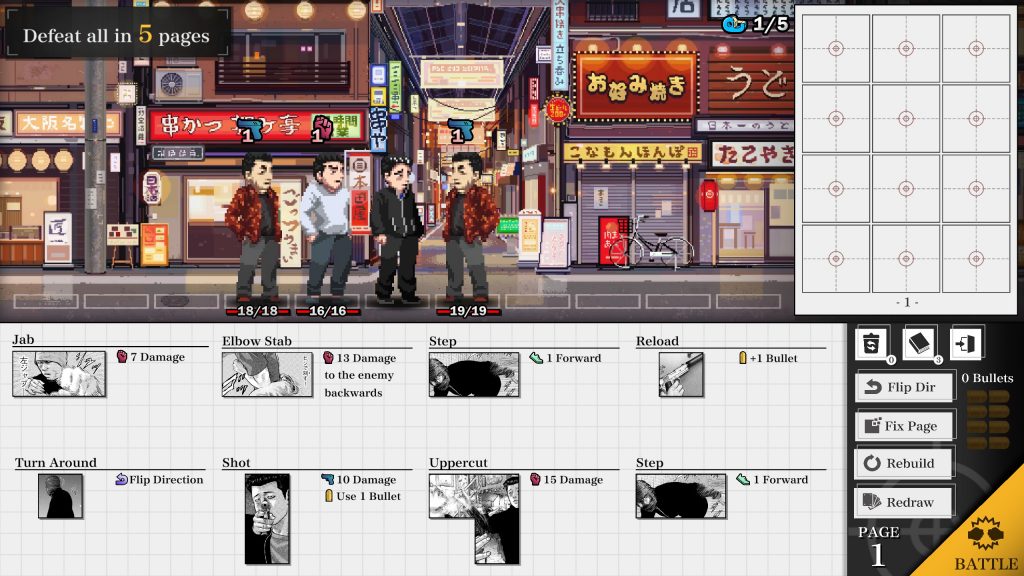The image size is (1024, 576).
Task: Pick the Reload card gun image
Action: [x=681, y=374]
